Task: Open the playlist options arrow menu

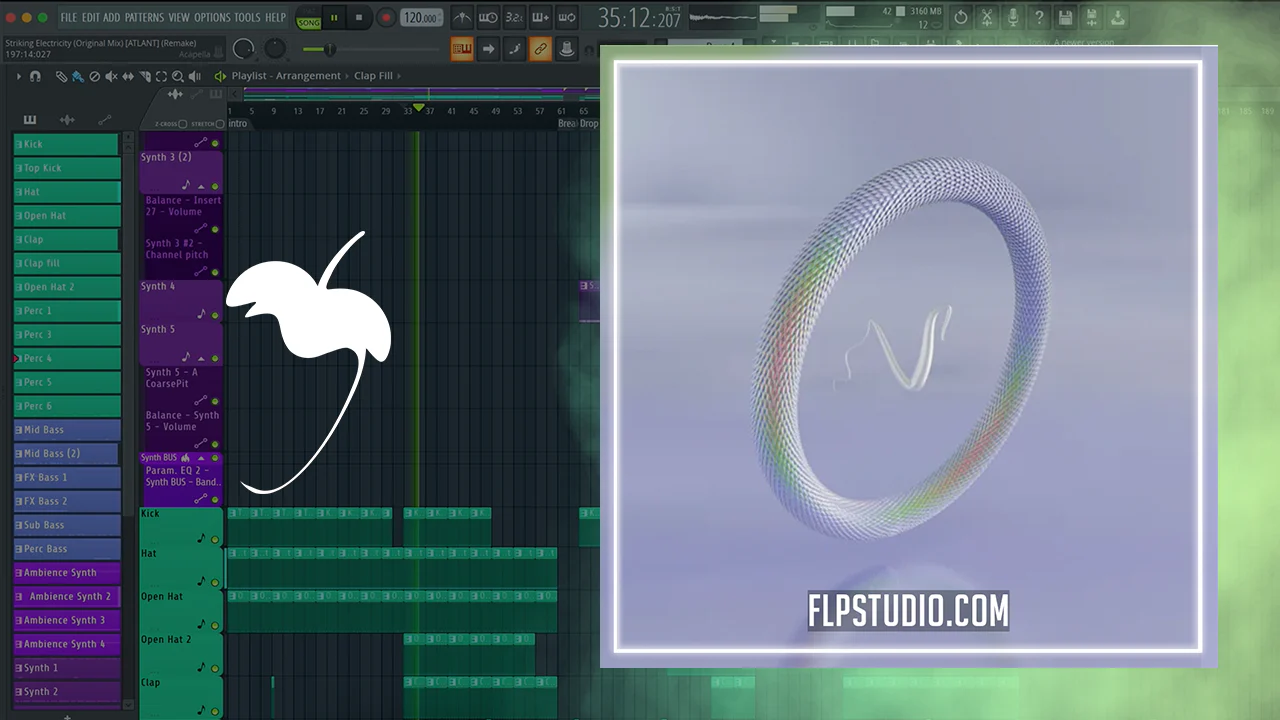Action: tap(18, 76)
